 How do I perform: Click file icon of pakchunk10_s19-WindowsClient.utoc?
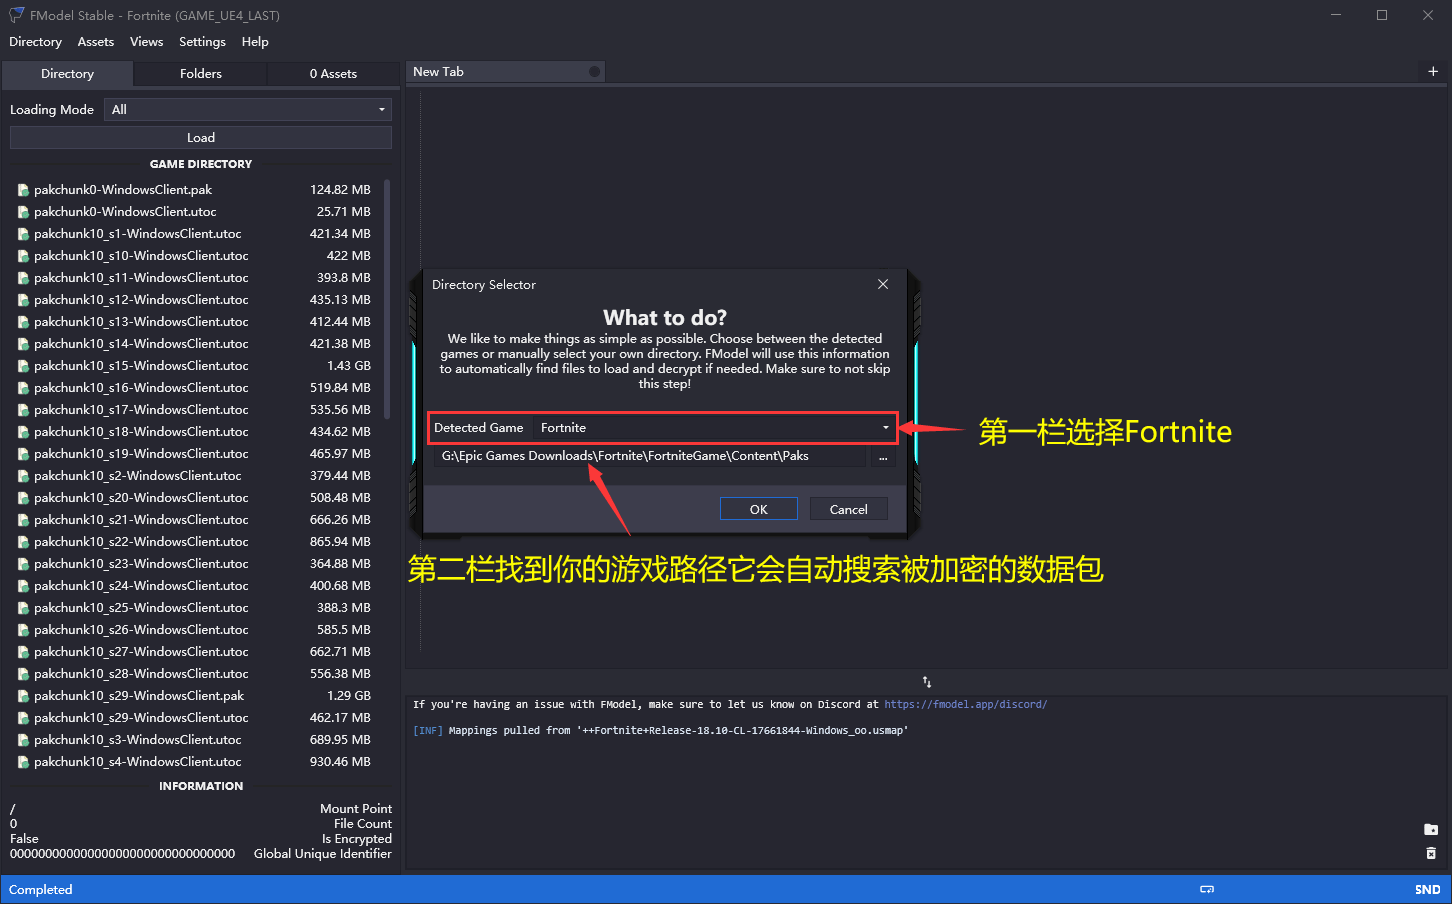23,454
